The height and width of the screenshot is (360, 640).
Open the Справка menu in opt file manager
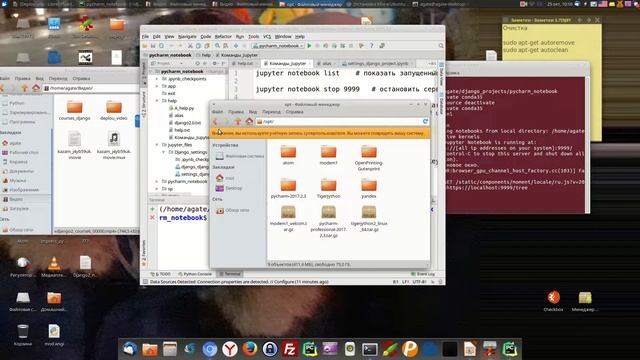pyautogui.click(x=294, y=111)
